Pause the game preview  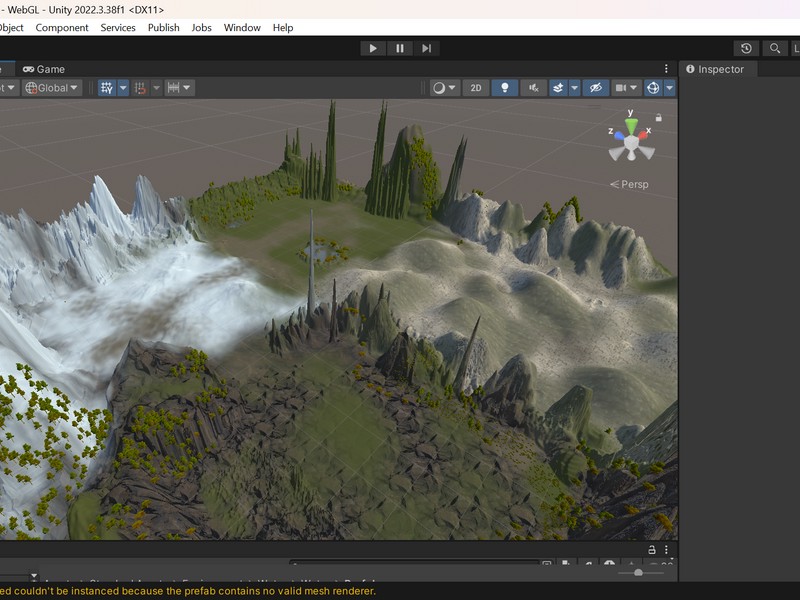(x=400, y=48)
